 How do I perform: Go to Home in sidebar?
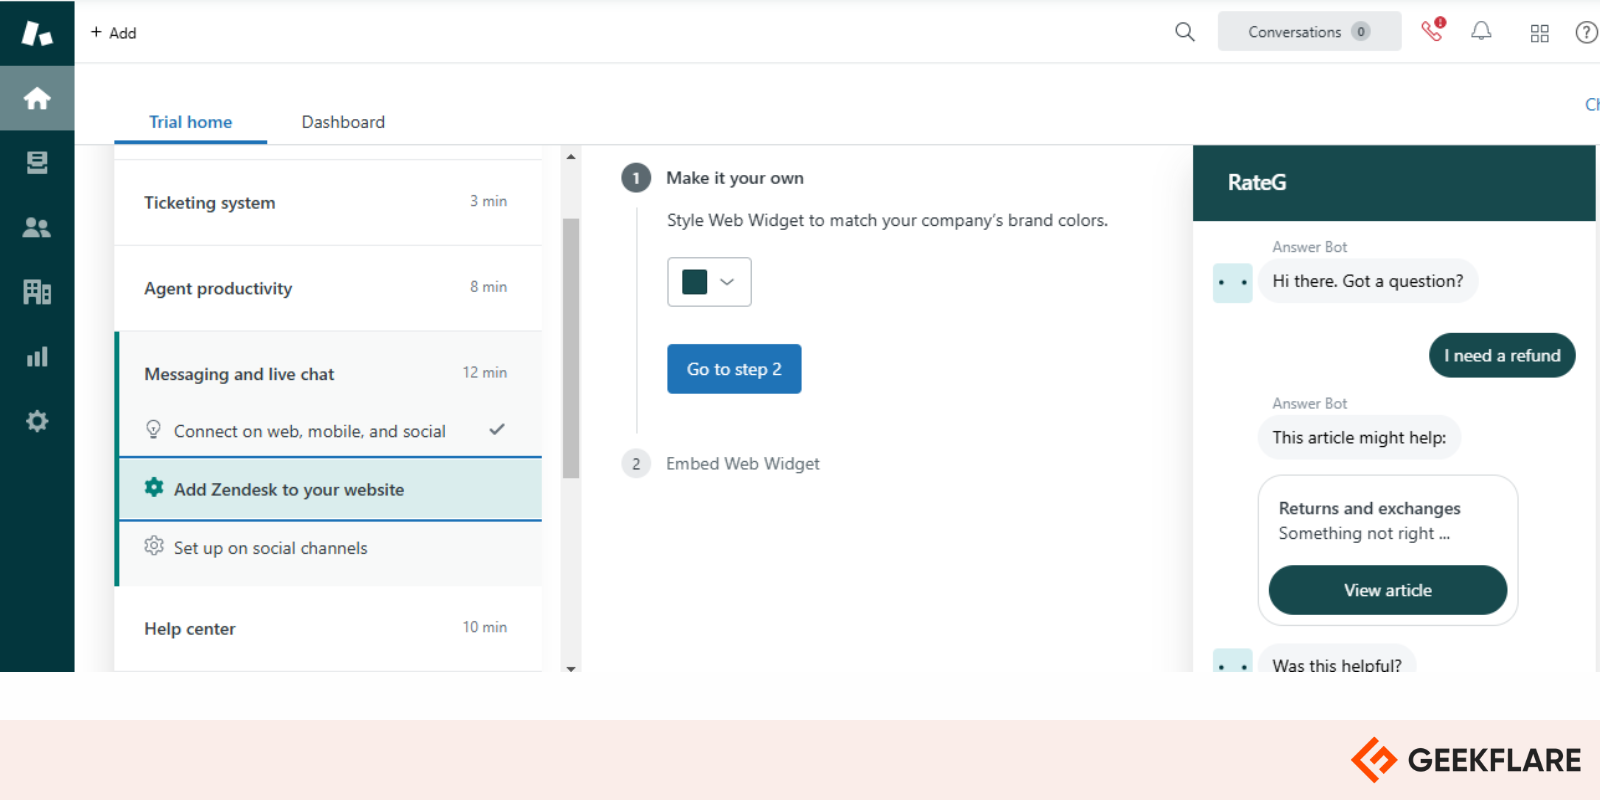pos(37,98)
